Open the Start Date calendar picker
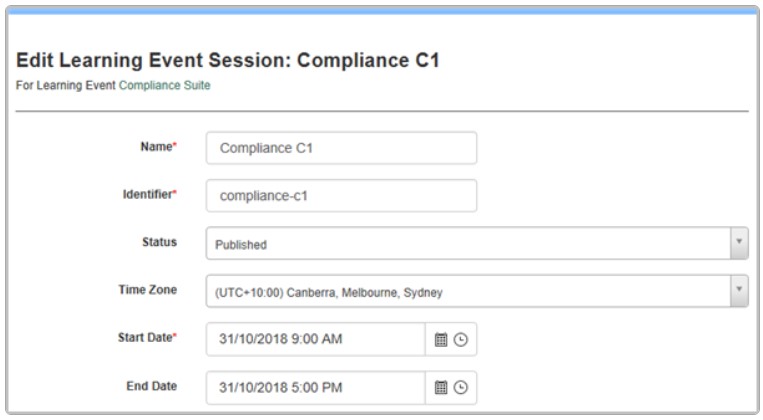This screenshot has height=420, width=763. coord(441,339)
